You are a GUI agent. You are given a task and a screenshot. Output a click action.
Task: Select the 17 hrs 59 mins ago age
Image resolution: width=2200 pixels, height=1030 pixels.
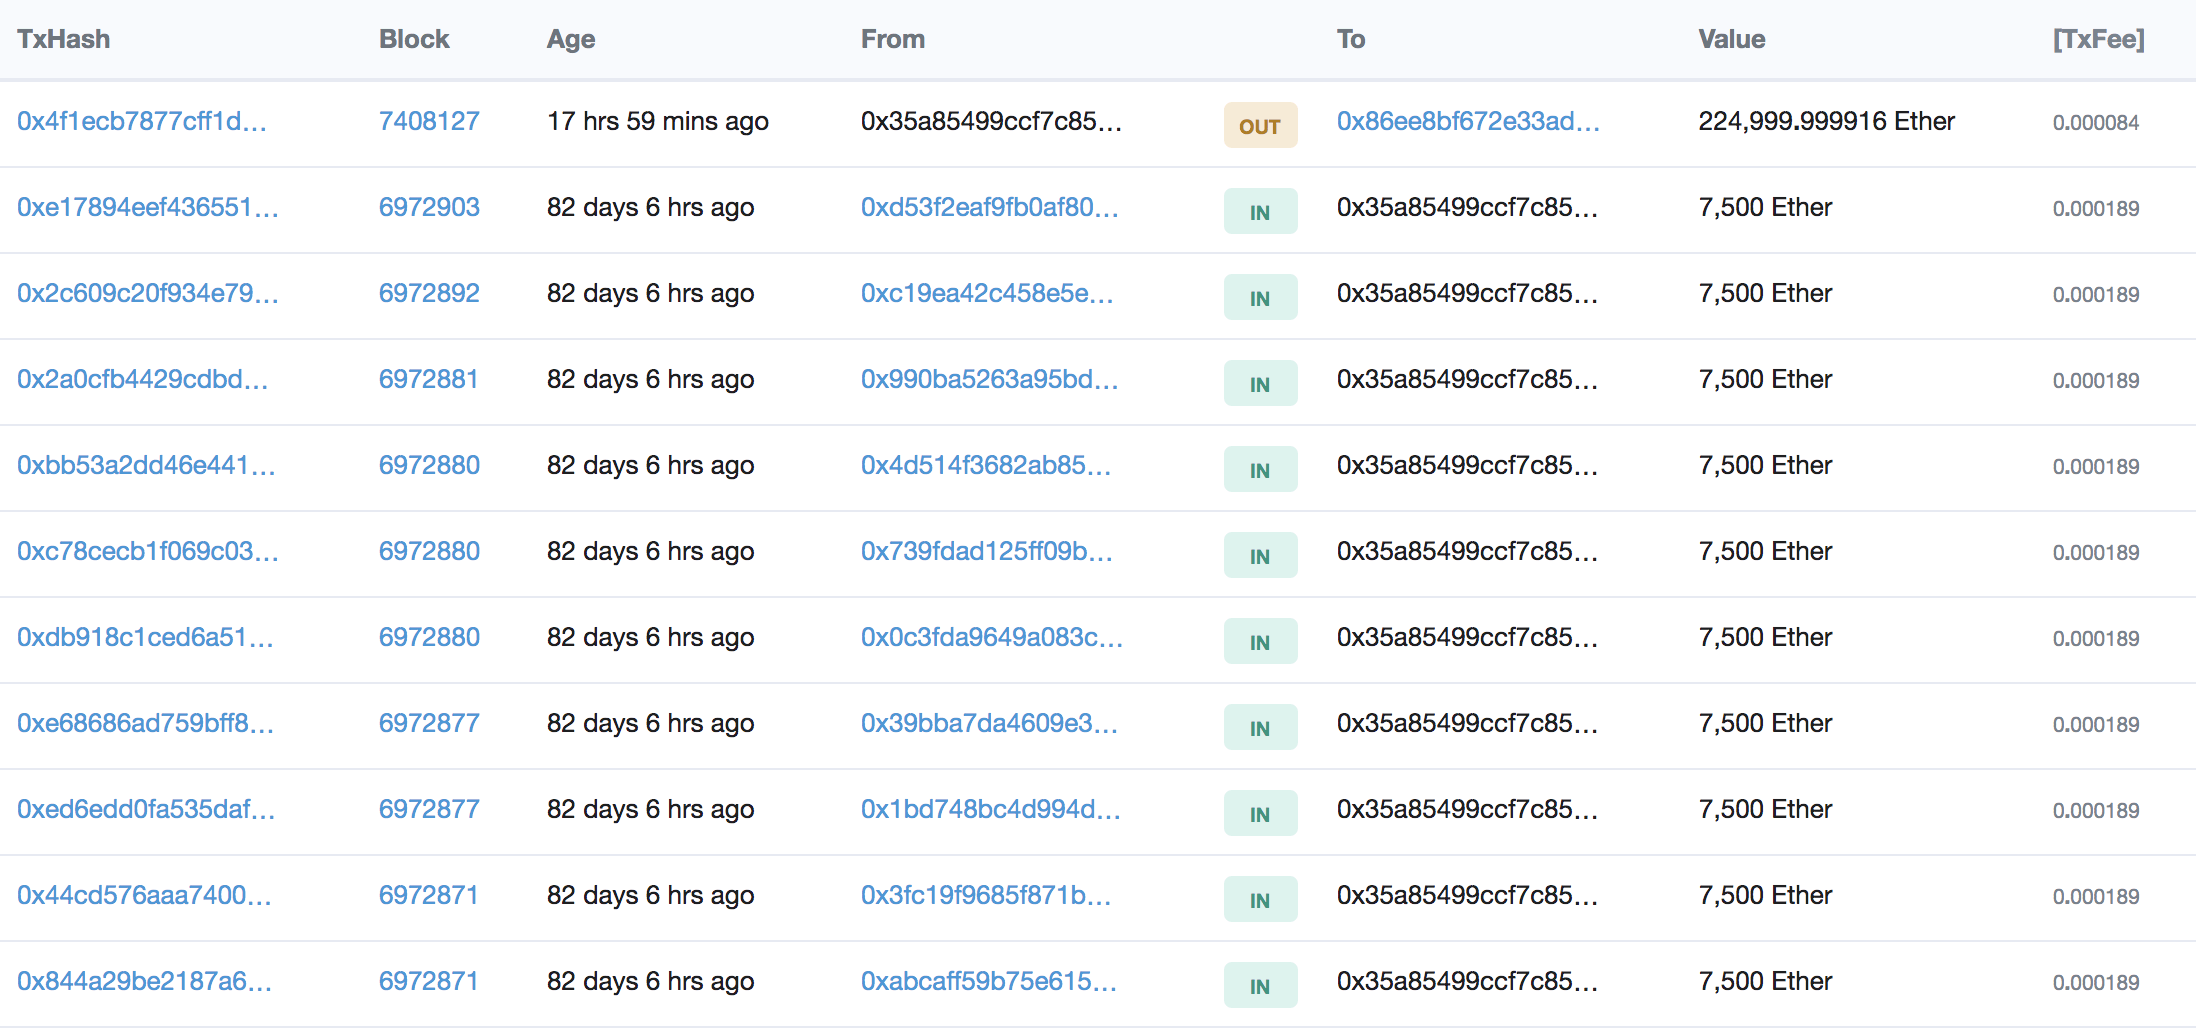pos(658,121)
